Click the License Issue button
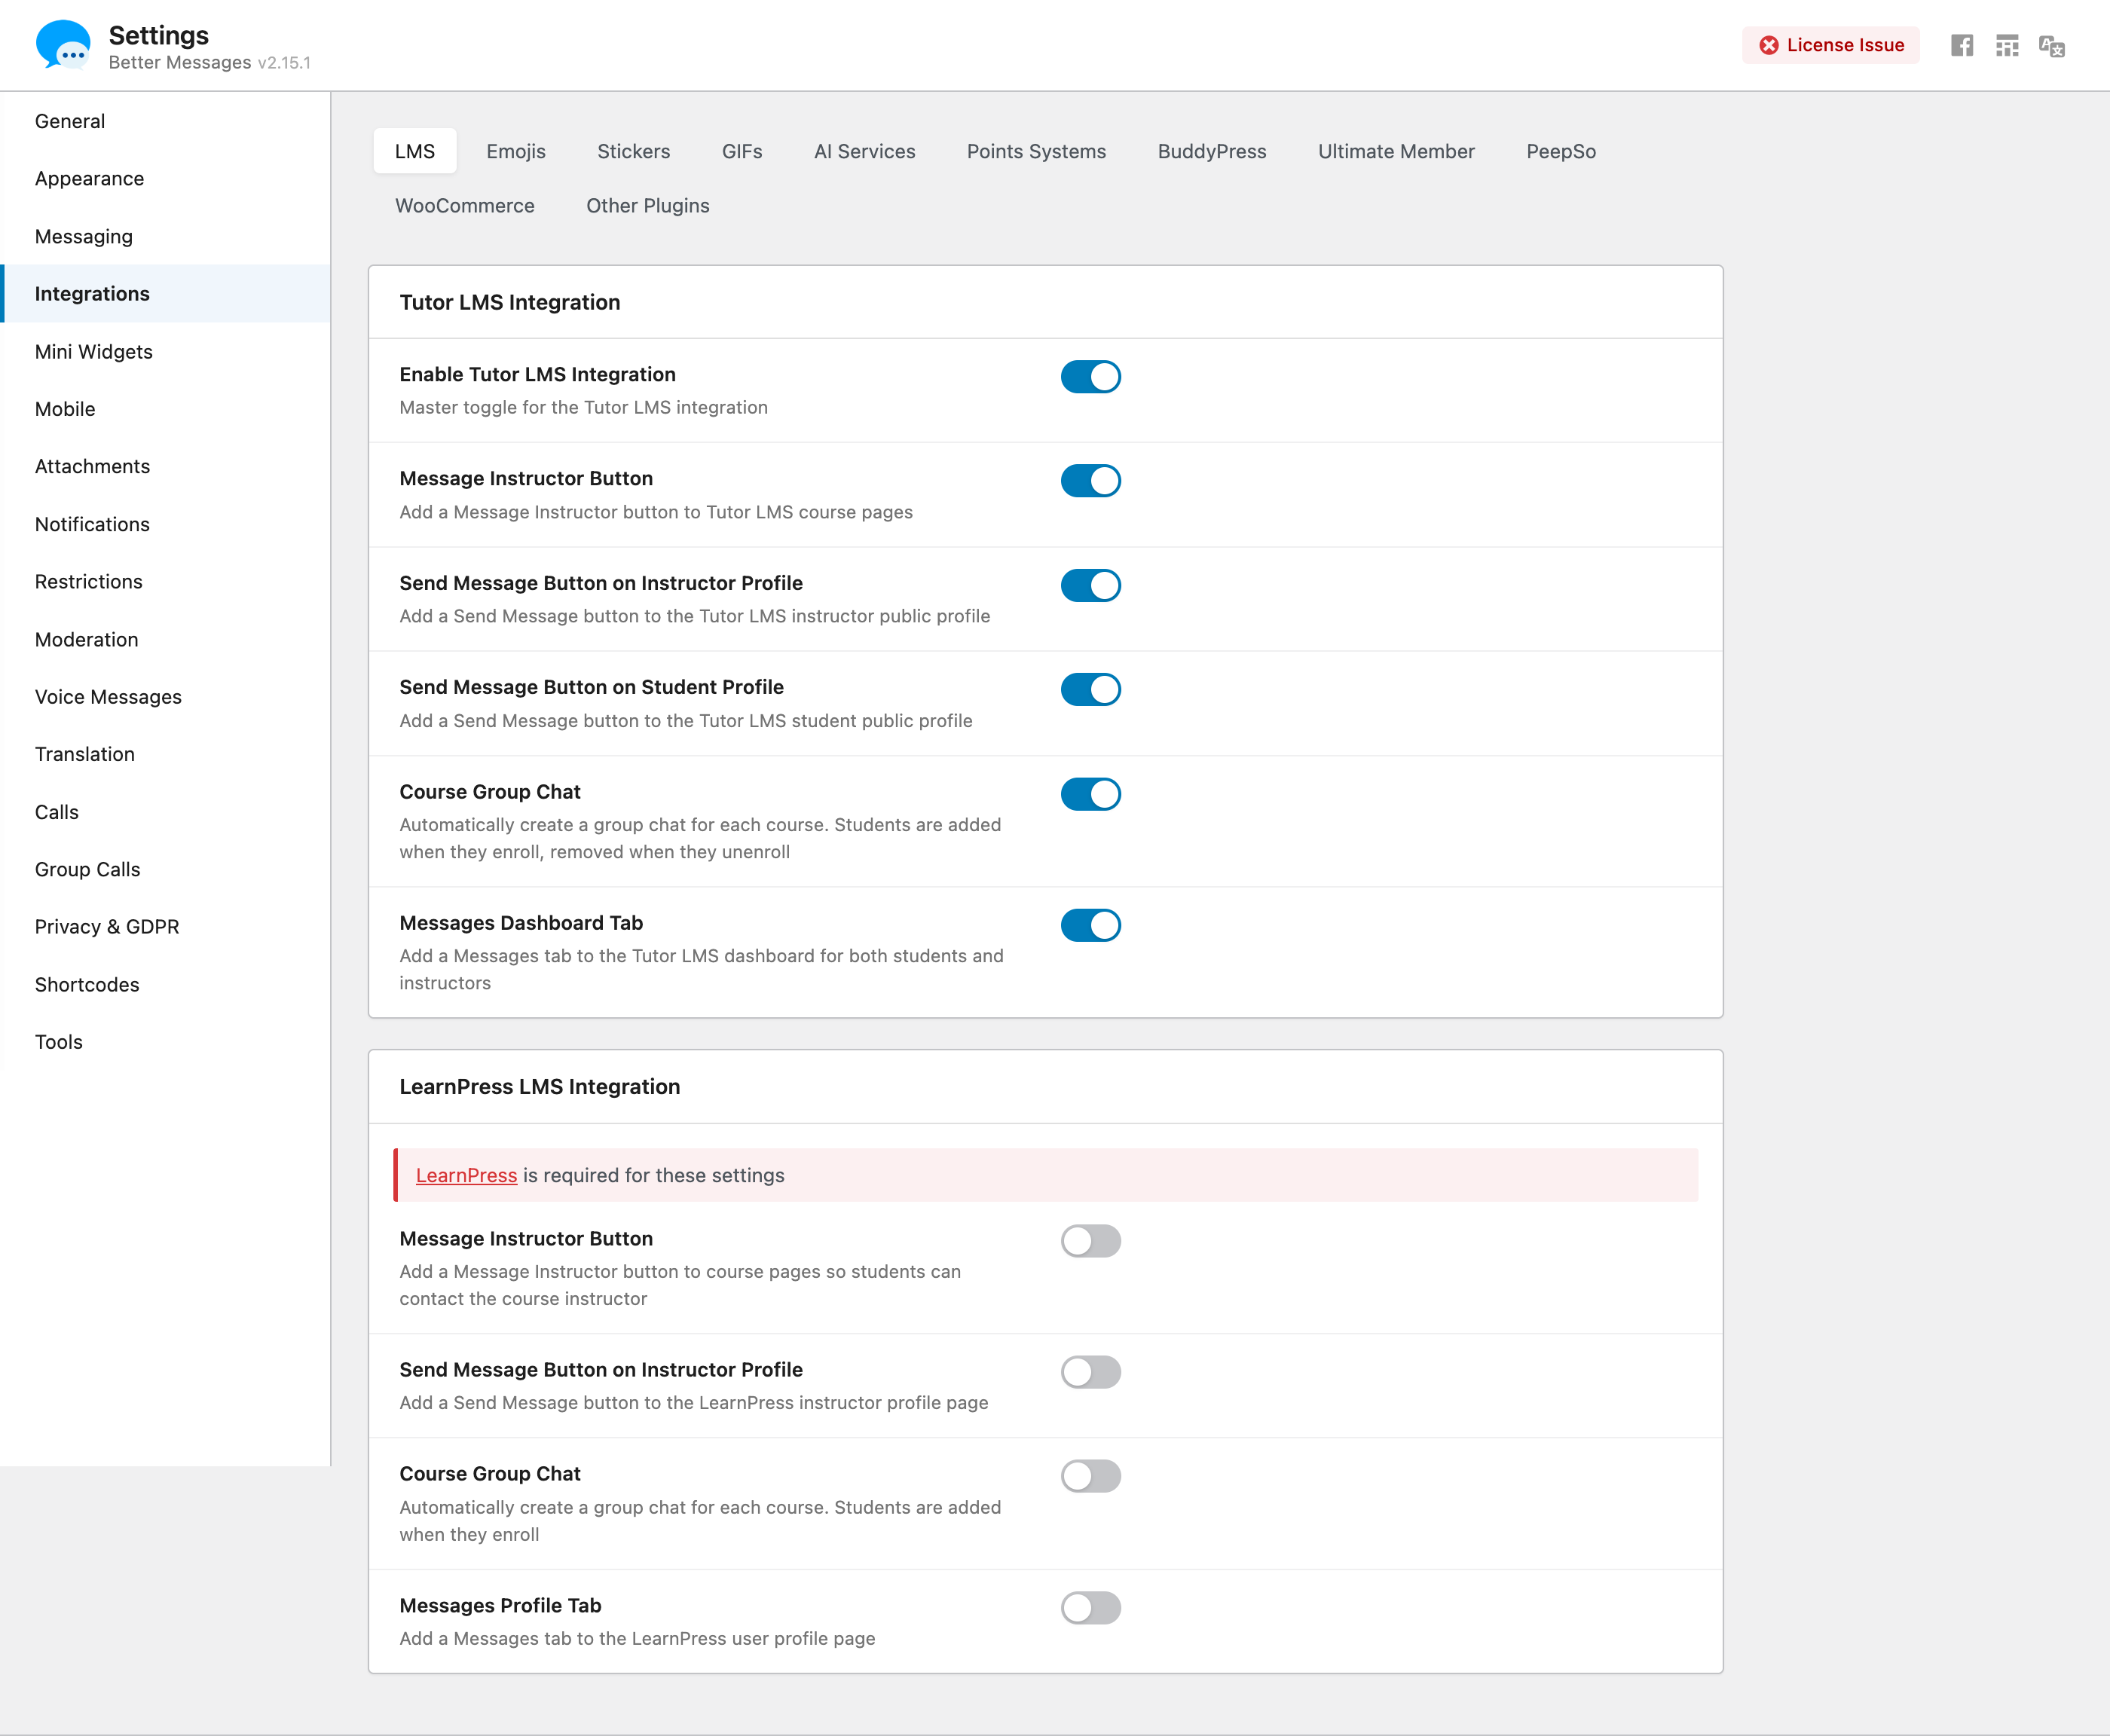The width and height of the screenshot is (2110, 1736). coord(1831,45)
